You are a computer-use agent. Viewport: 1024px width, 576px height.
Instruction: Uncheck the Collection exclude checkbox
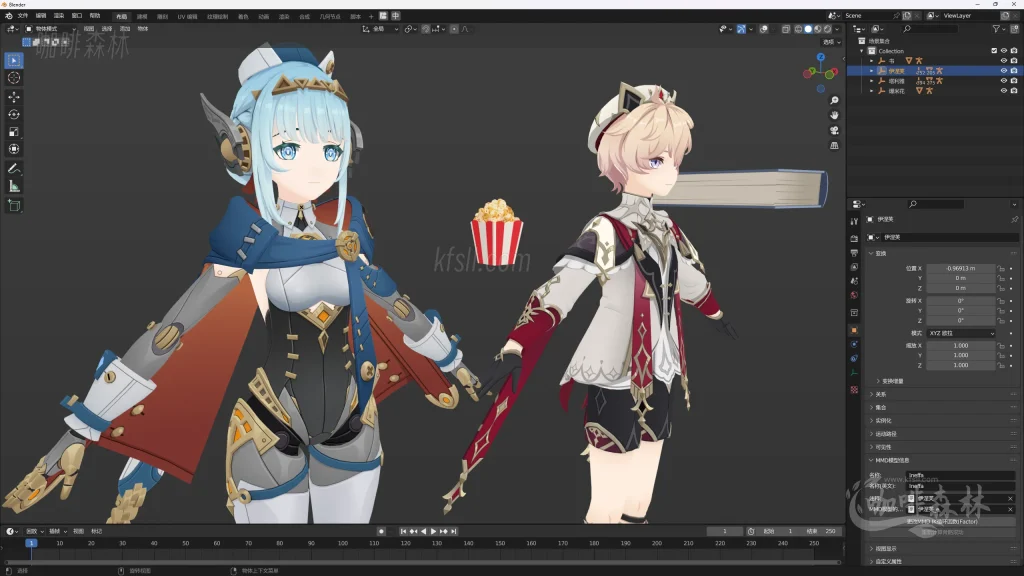(994, 51)
